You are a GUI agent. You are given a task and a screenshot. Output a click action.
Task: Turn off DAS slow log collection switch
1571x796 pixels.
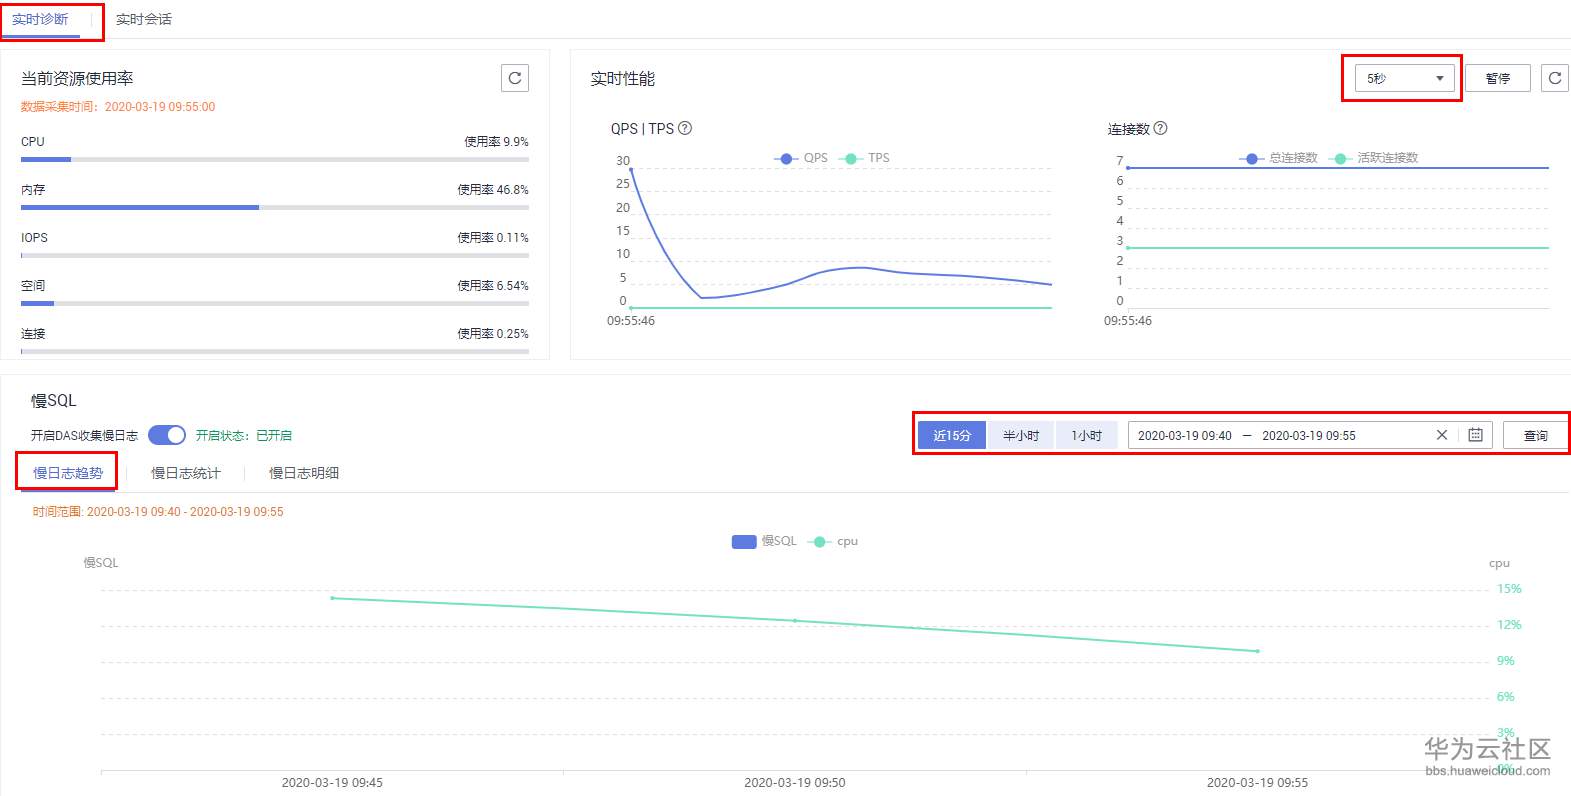(167, 435)
